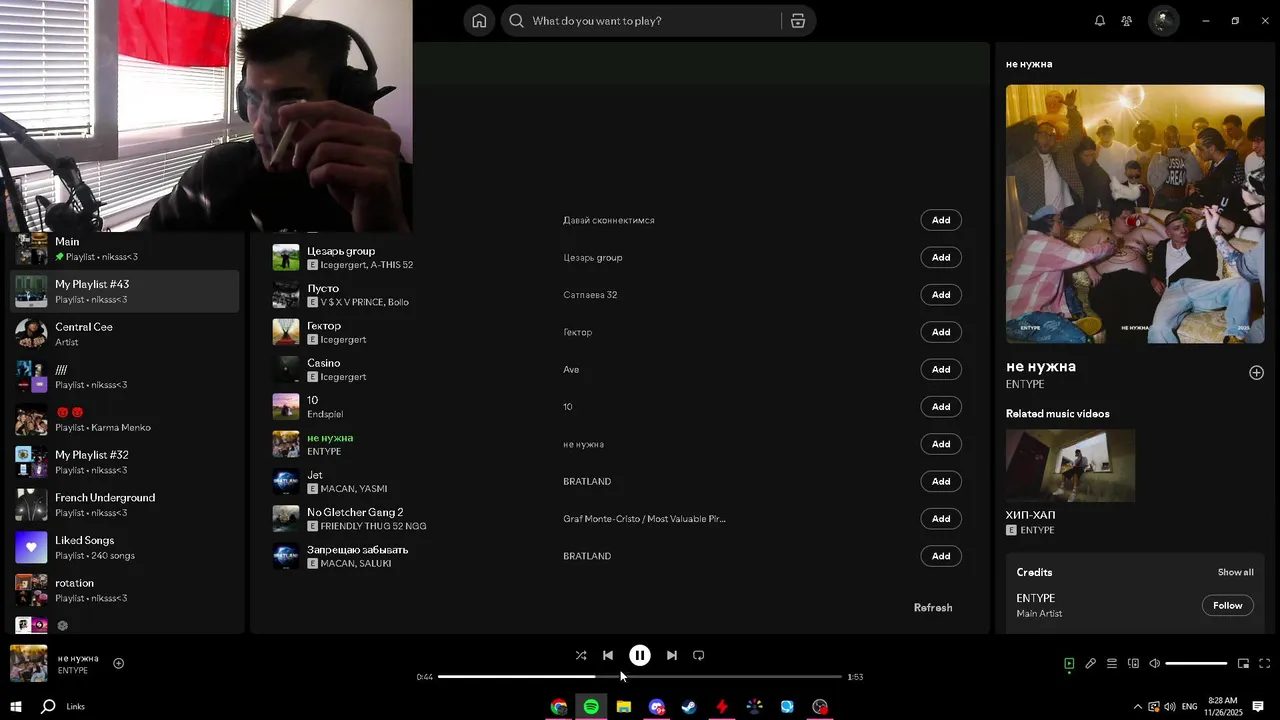This screenshot has width=1280, height=720.
Task: Skip to next track
Action: click(x=672, y=656)
